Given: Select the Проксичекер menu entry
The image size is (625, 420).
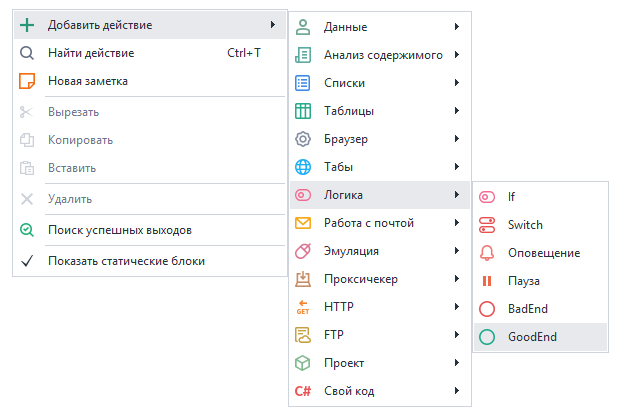Looking at the screenshot, I should [361, 279].
